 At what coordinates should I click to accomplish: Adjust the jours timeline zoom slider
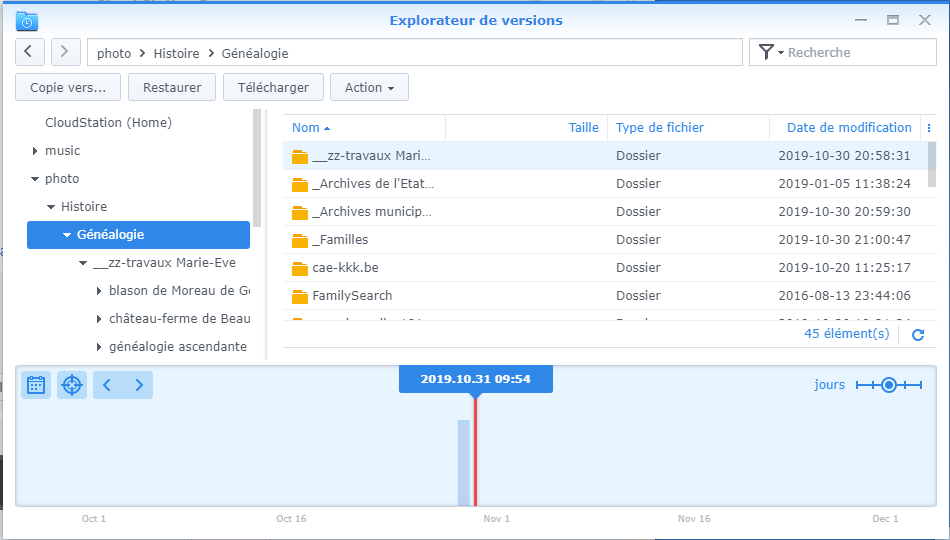(x=889, y=385)
